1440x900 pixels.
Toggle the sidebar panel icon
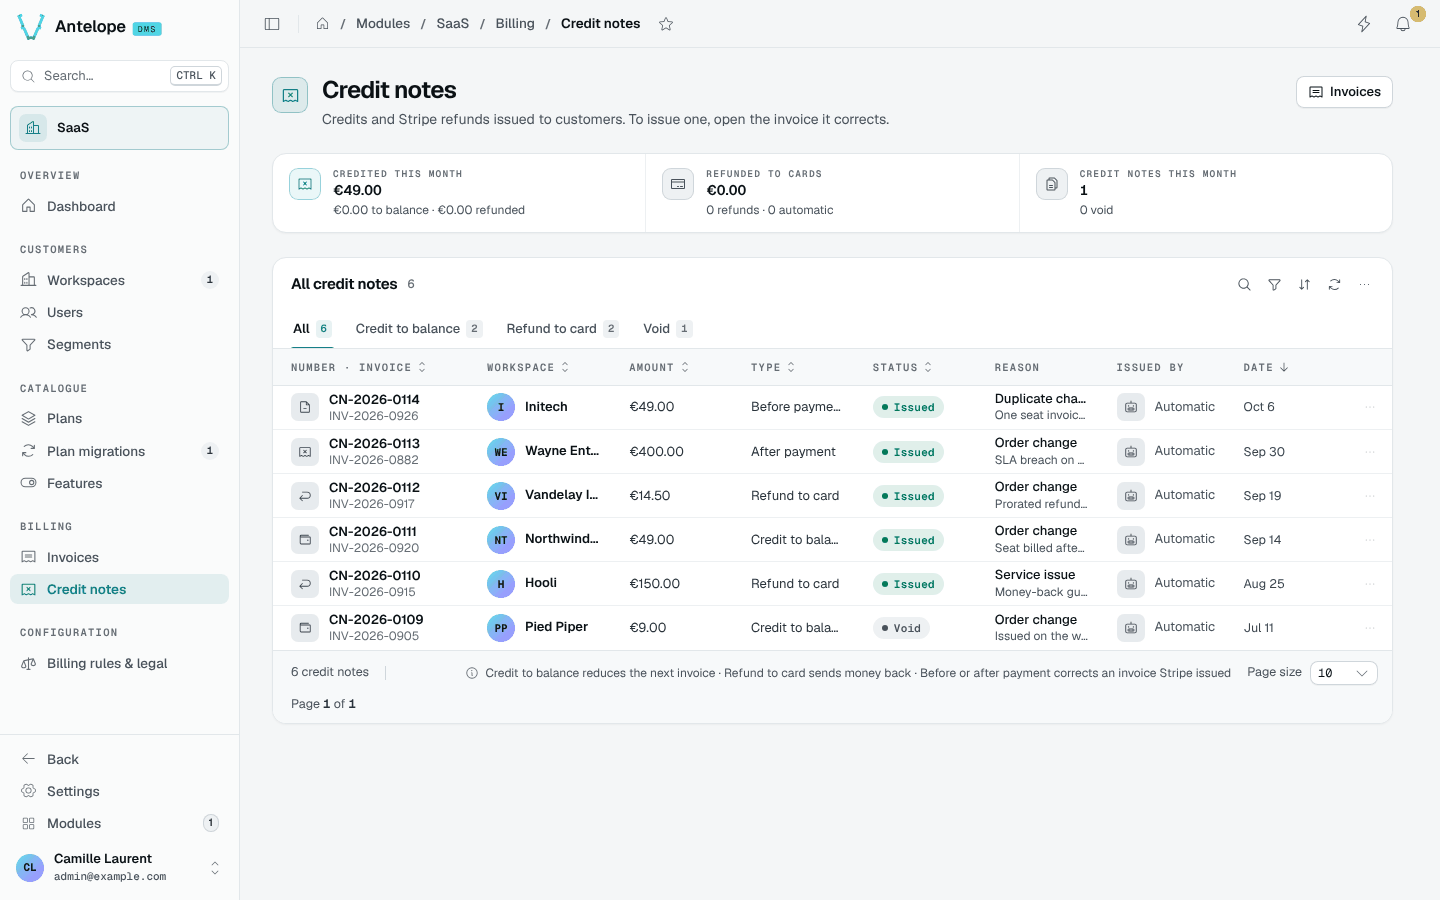click(272, 24)
